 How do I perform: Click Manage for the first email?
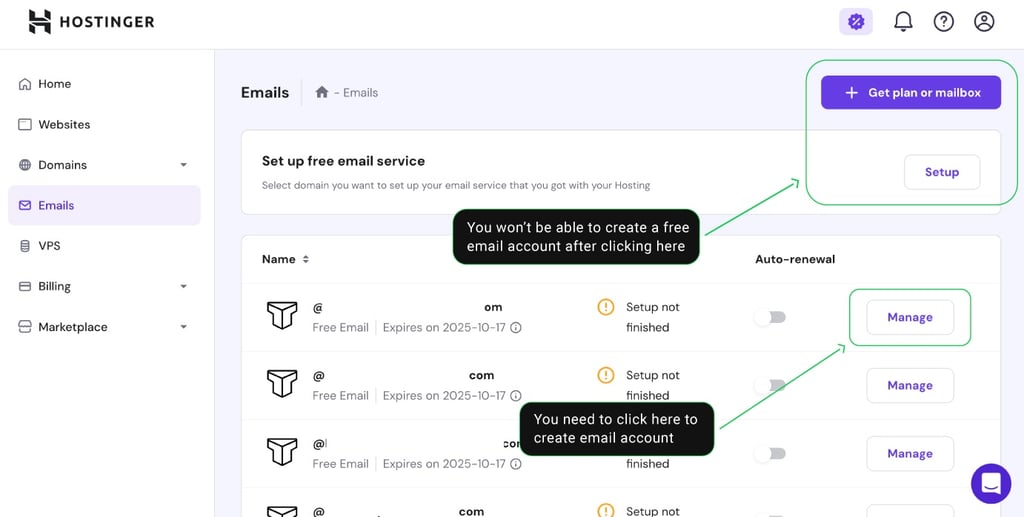pyautogui.click(x=910, y=317)
